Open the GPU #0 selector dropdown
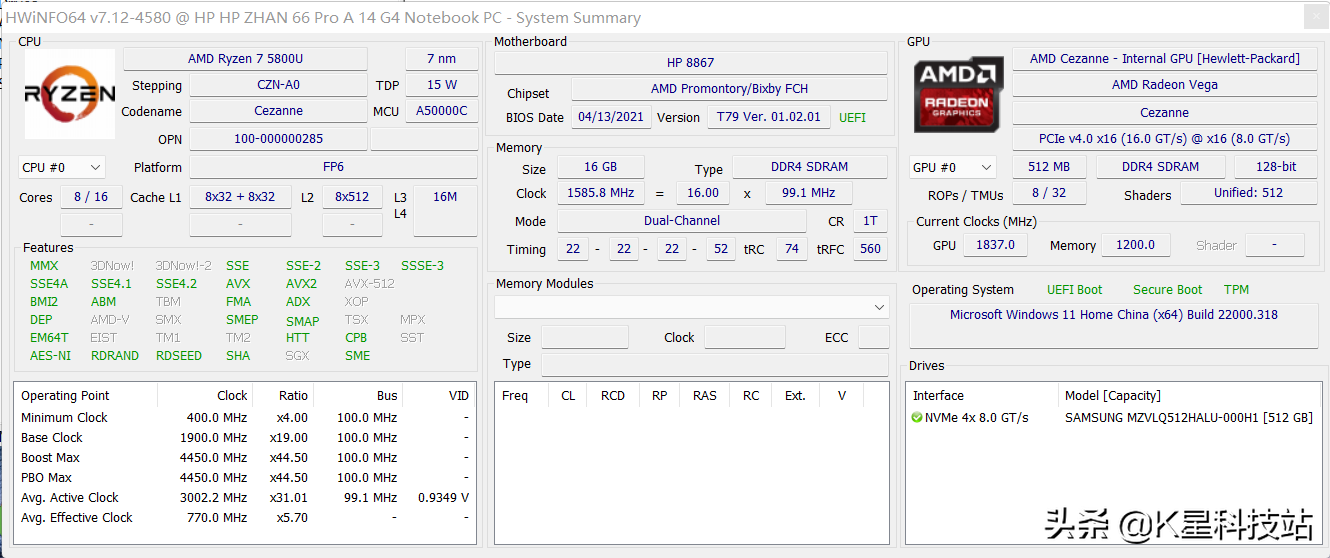The image size is (1330, 558). [x=953, y=167]
